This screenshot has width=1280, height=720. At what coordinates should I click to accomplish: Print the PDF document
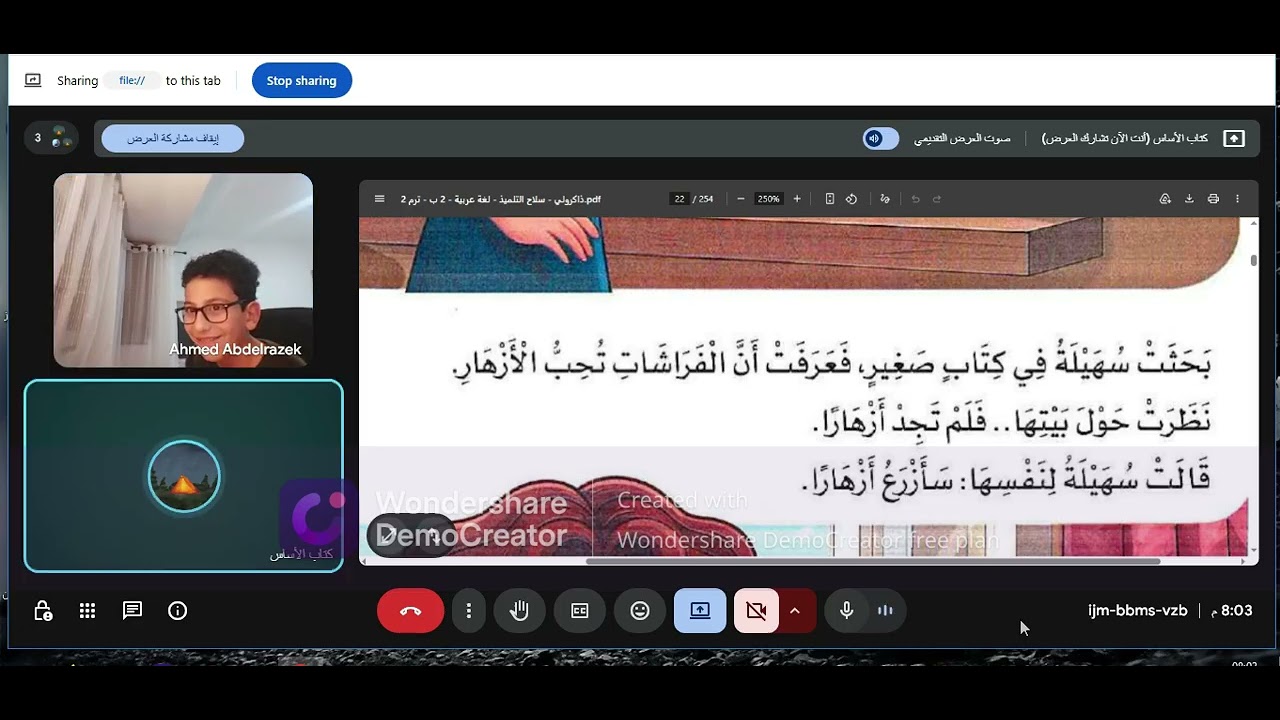1213,199
